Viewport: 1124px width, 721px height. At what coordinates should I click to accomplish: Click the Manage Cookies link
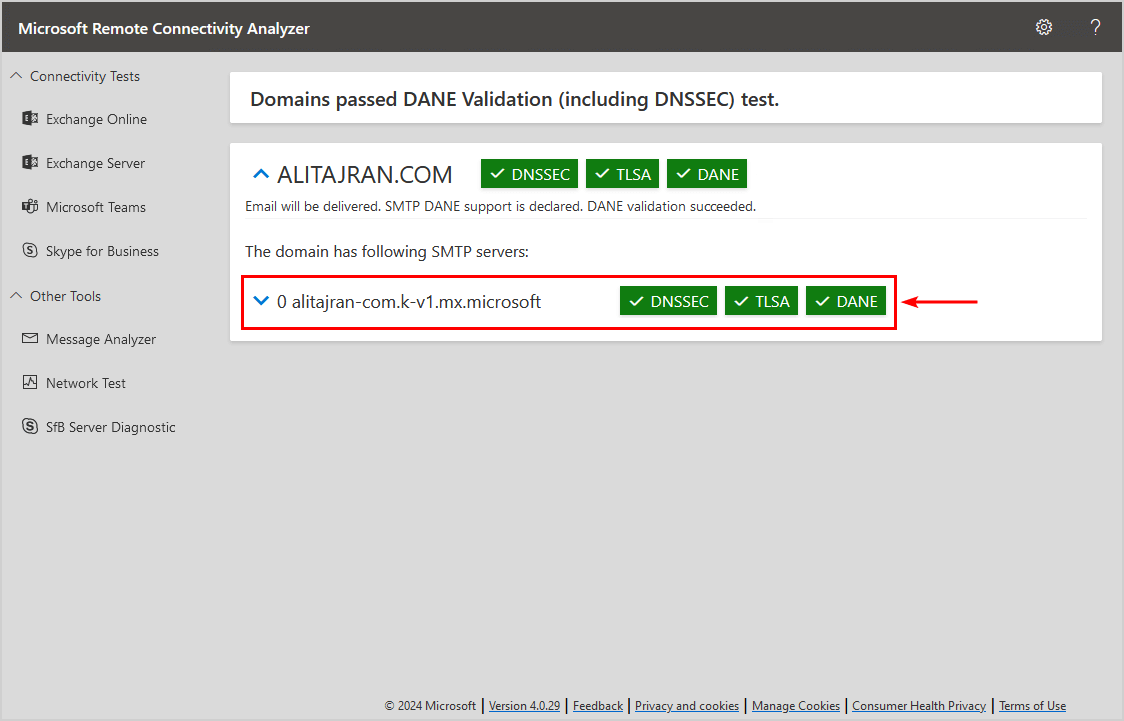point(796,706)
